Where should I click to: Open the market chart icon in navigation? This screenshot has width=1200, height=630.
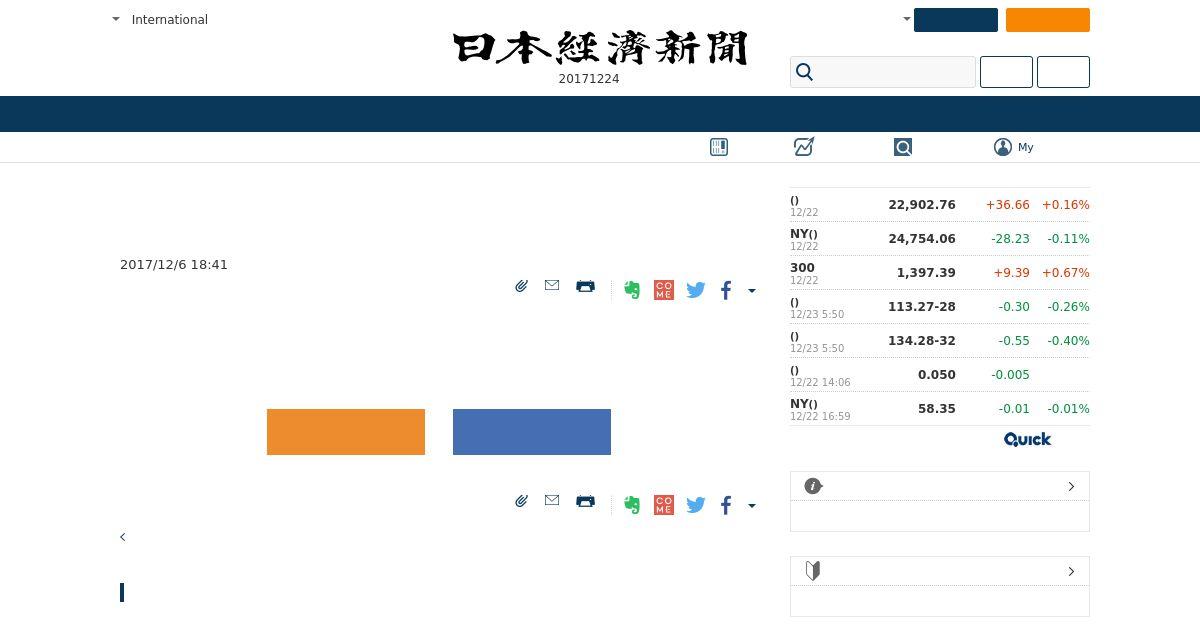[804, 147]
